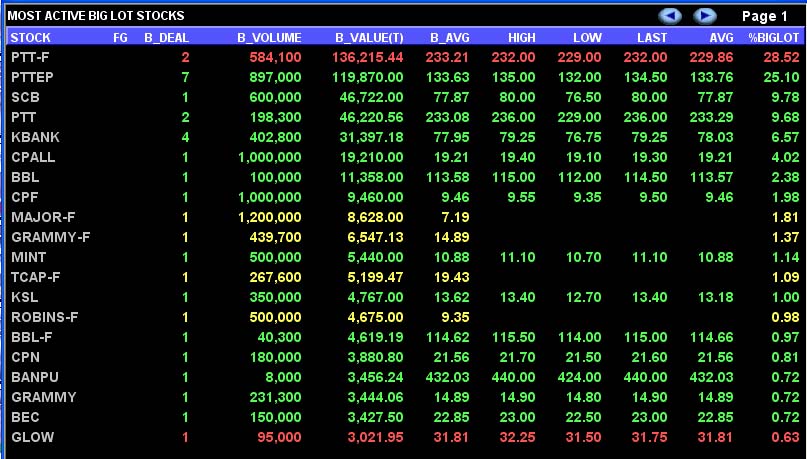Select the GRAMMY-F stock symbol
This screenshot has width=807, height=459.
(50, 237)
